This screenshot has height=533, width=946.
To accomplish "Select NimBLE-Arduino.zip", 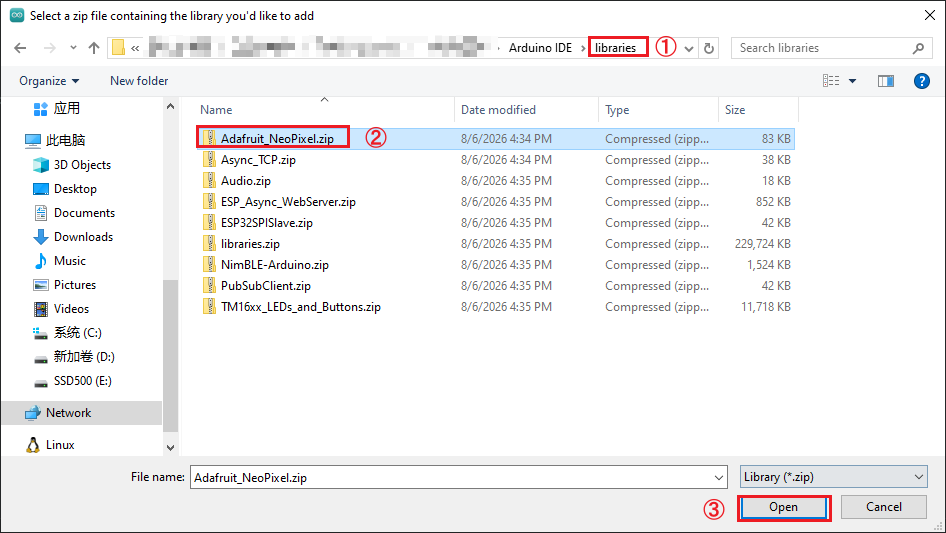I will pyautogui.click(x=275, y=265).
